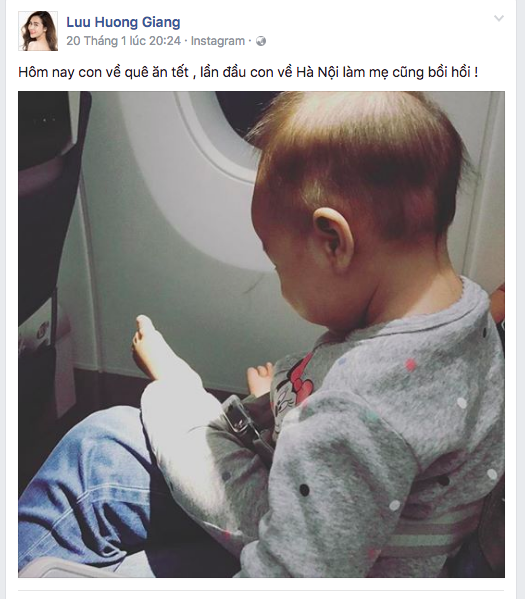Click the time 20:24 in the post header
The height and width of the screenshot is (599, 525).
(x=165, y=41)
